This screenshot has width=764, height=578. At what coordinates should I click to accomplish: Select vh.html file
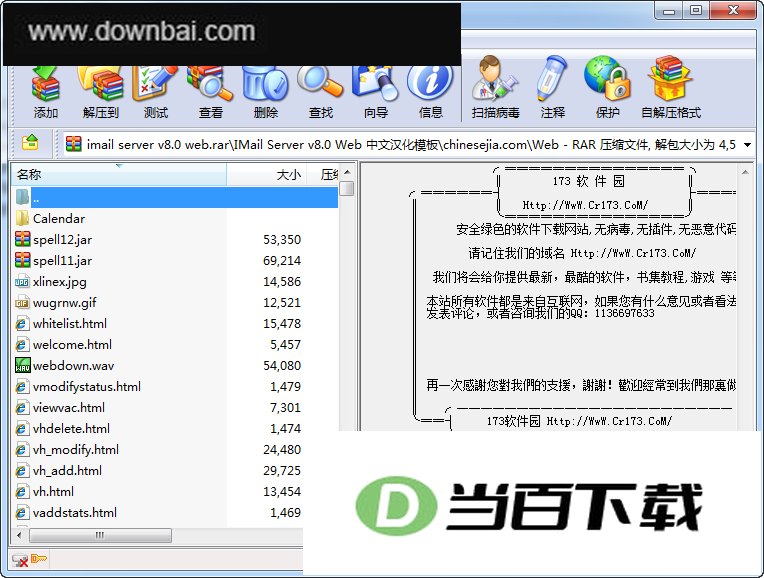pyautogui.click(x=53, y=491)
